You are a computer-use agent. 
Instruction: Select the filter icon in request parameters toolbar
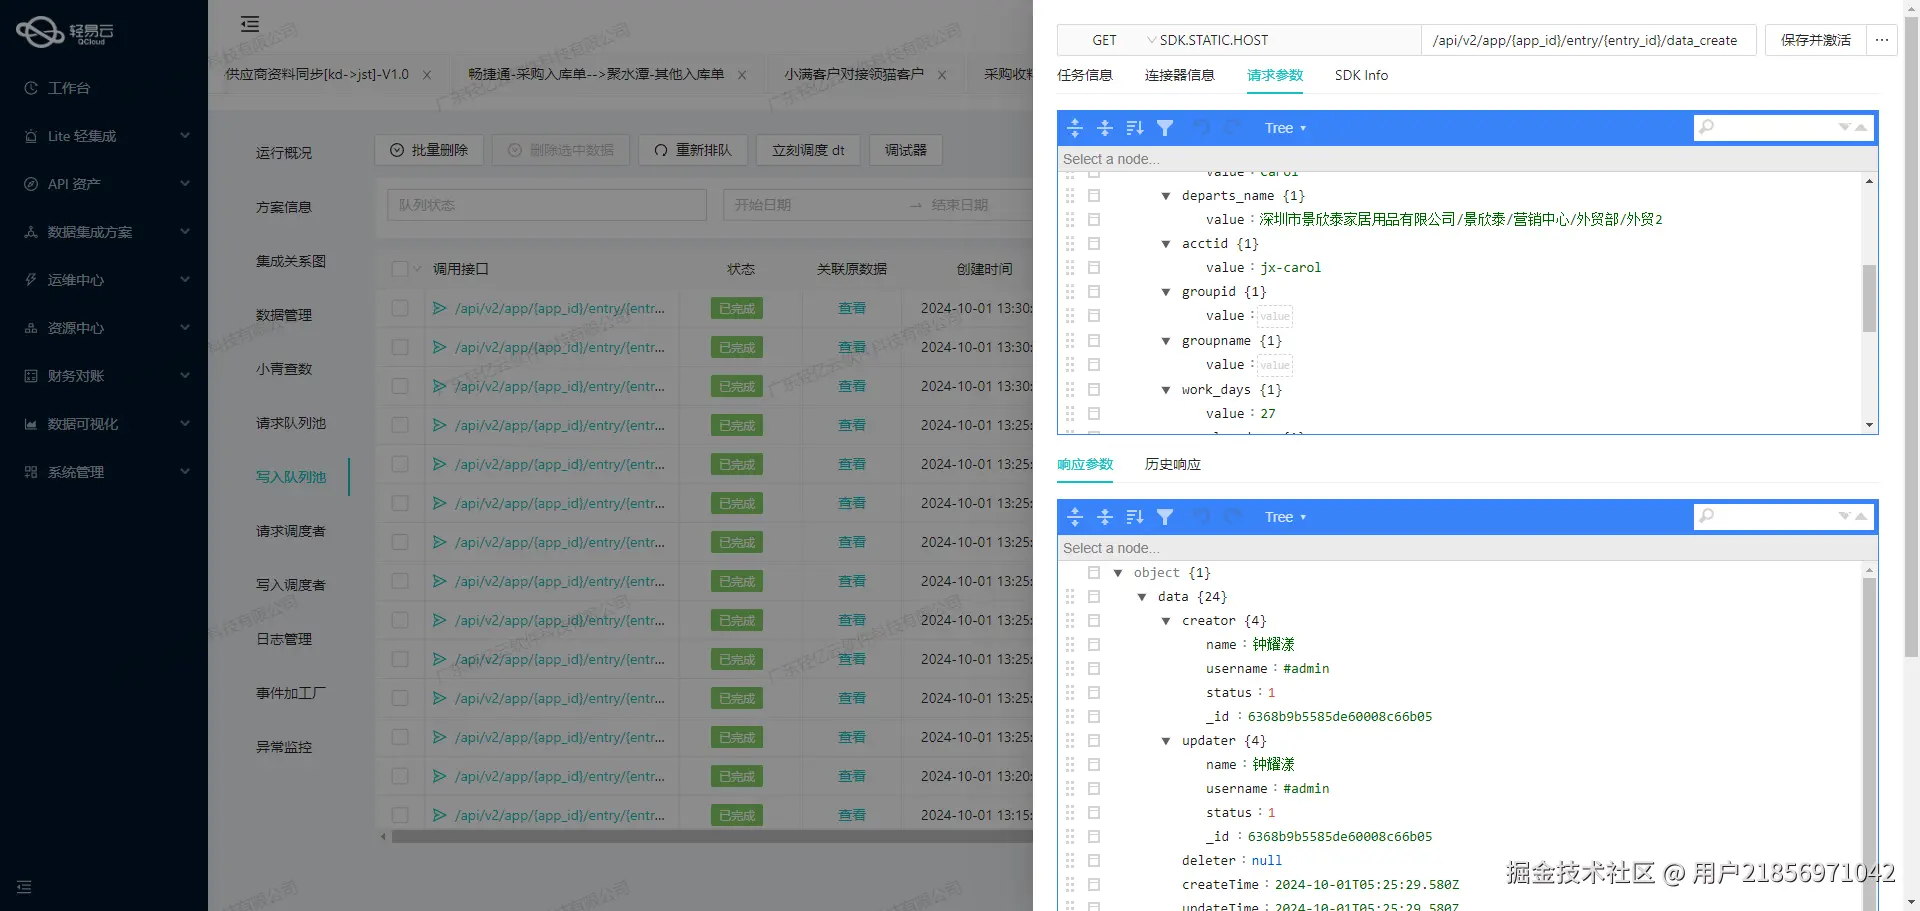click(1165, 127)
